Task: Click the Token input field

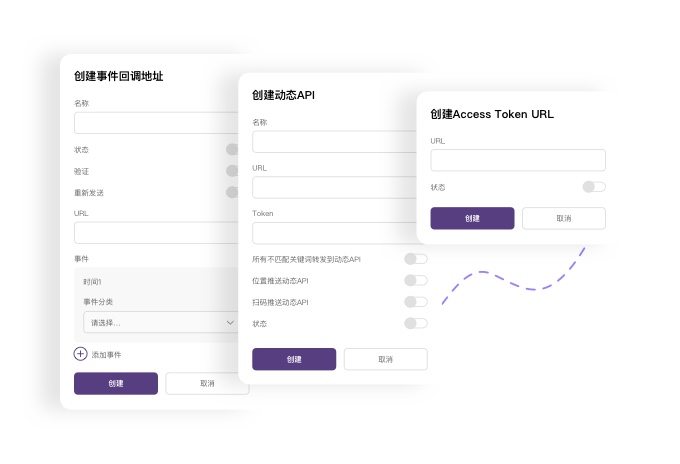Action: [x=339, y=233]
